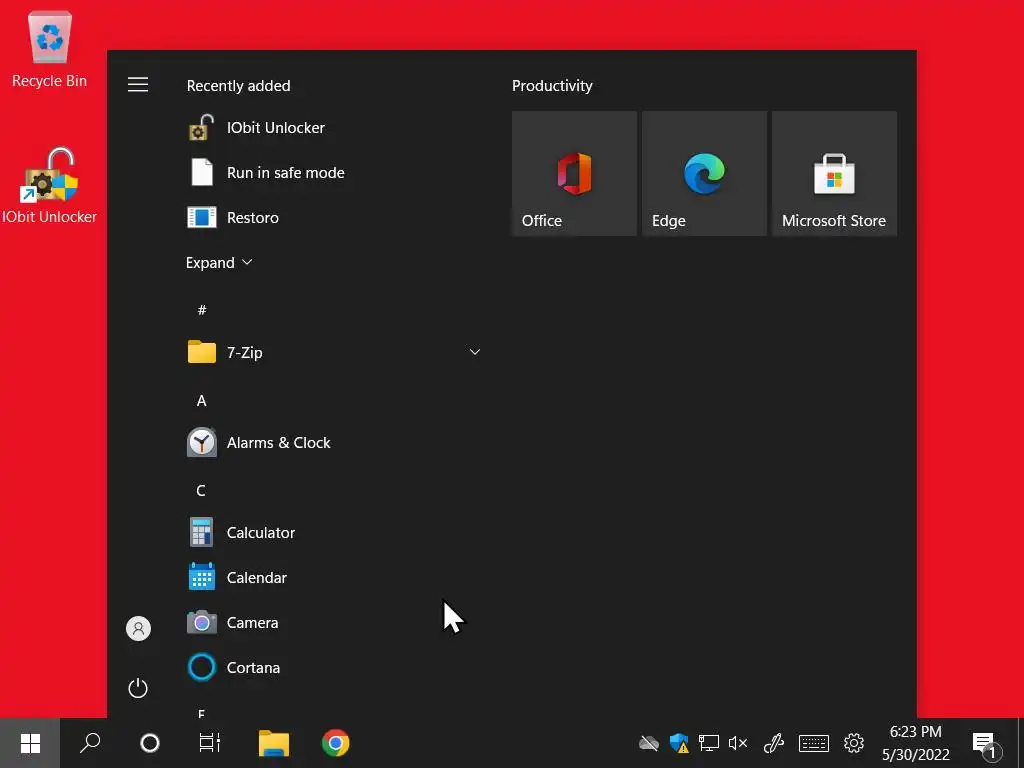Click the muted volume speaker icon

(737, 743)
